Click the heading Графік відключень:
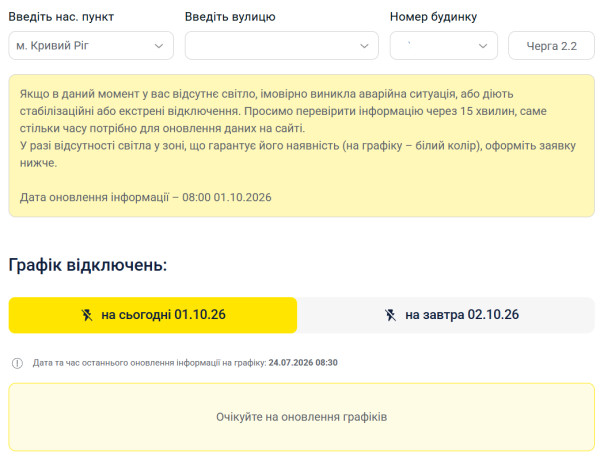This screenshot has height=461, width=600. coord(88,265)
